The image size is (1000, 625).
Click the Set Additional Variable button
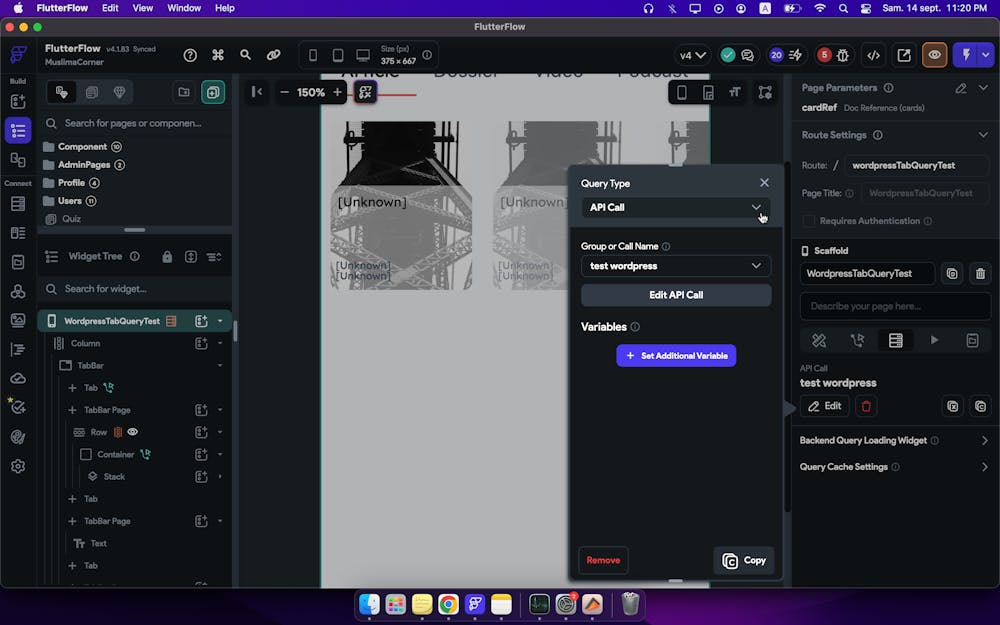676,355
